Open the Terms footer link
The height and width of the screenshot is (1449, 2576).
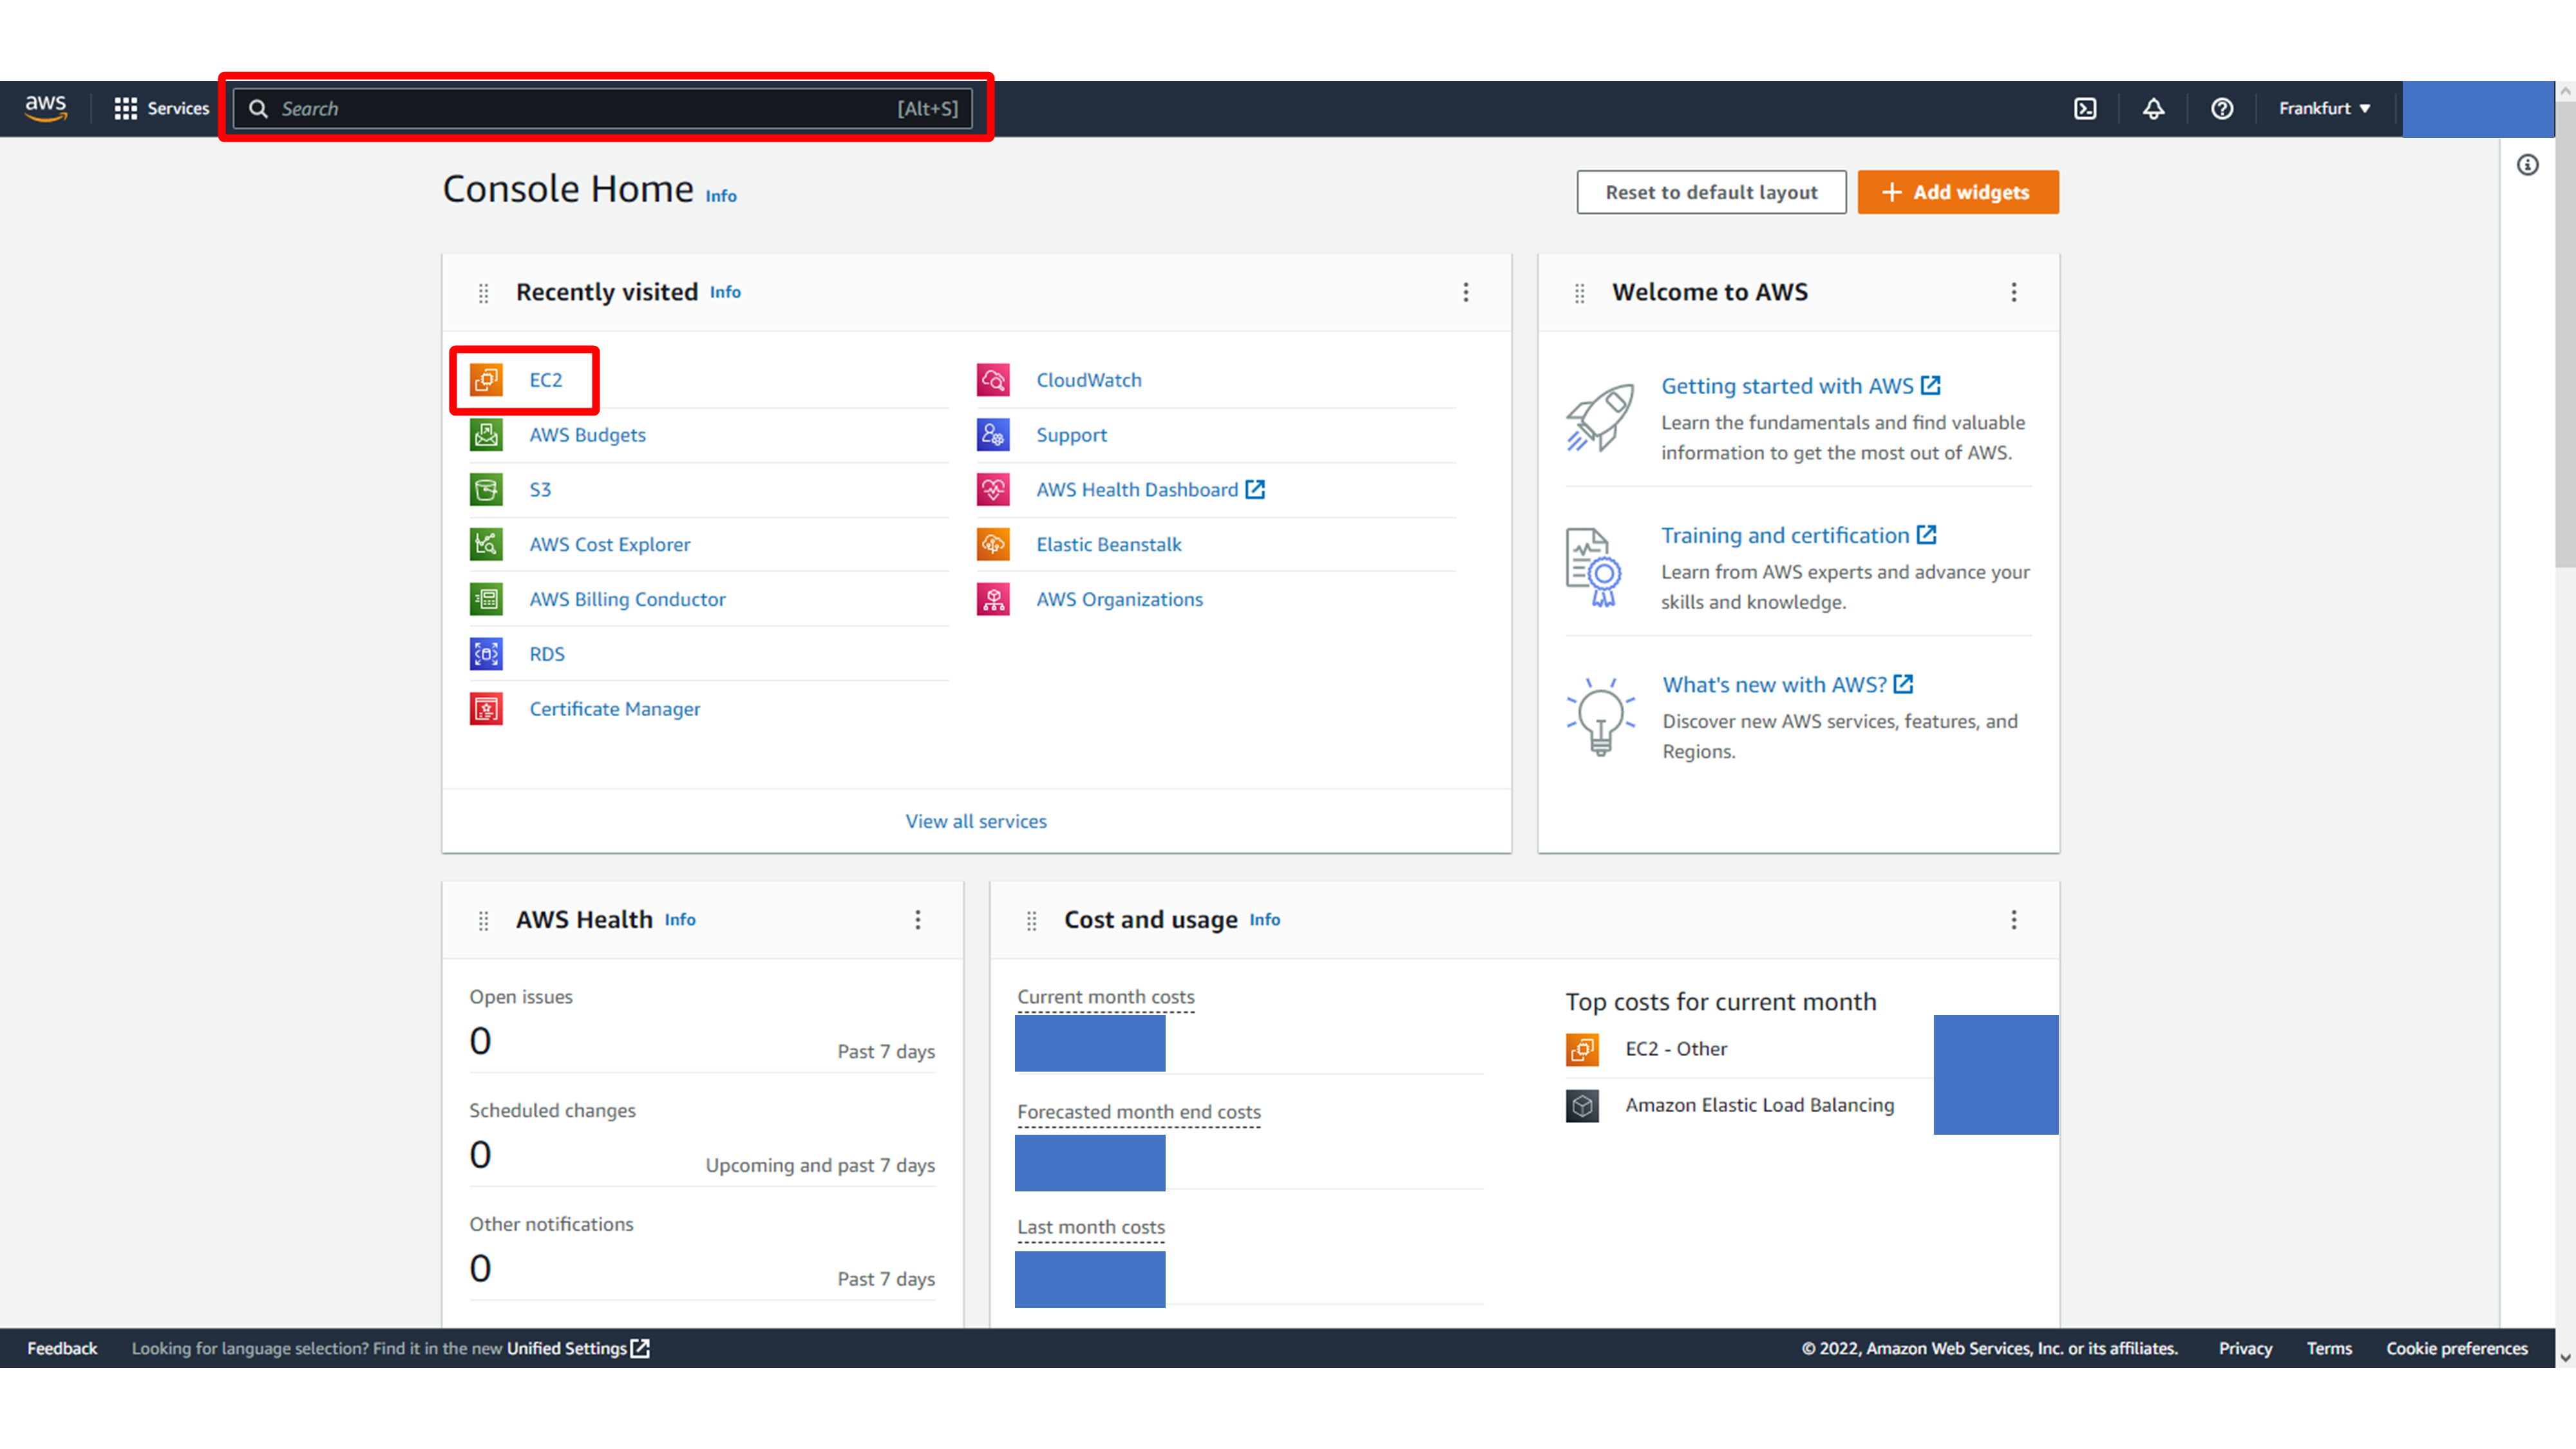(x=2329, y=1348)
